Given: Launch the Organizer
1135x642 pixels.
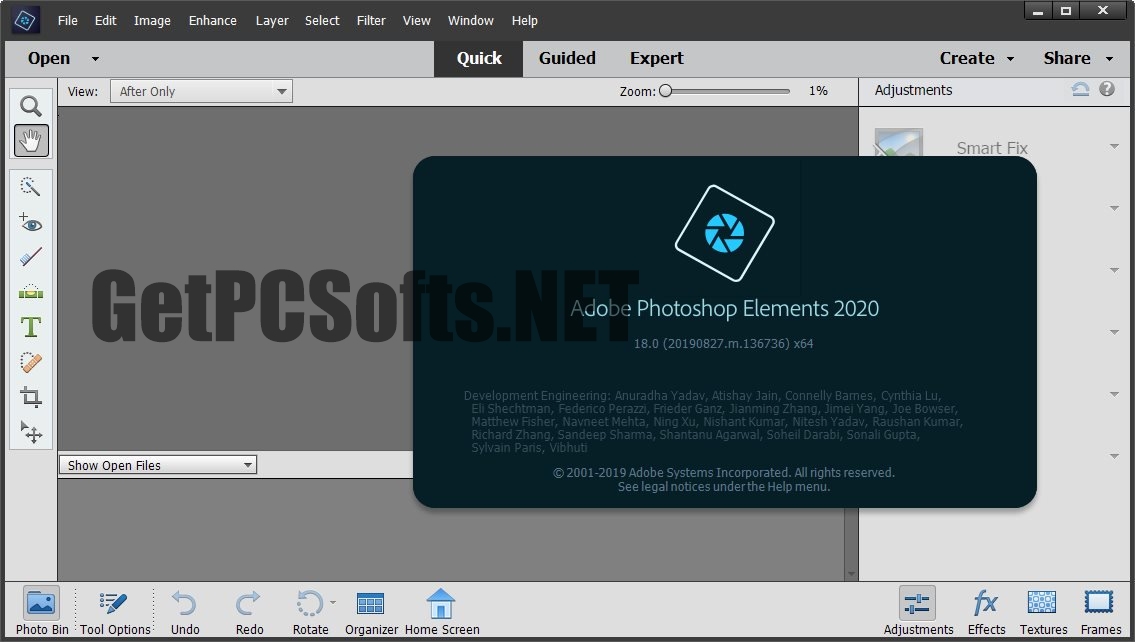Looking at the screenshot, I should (x=371, y=612).
